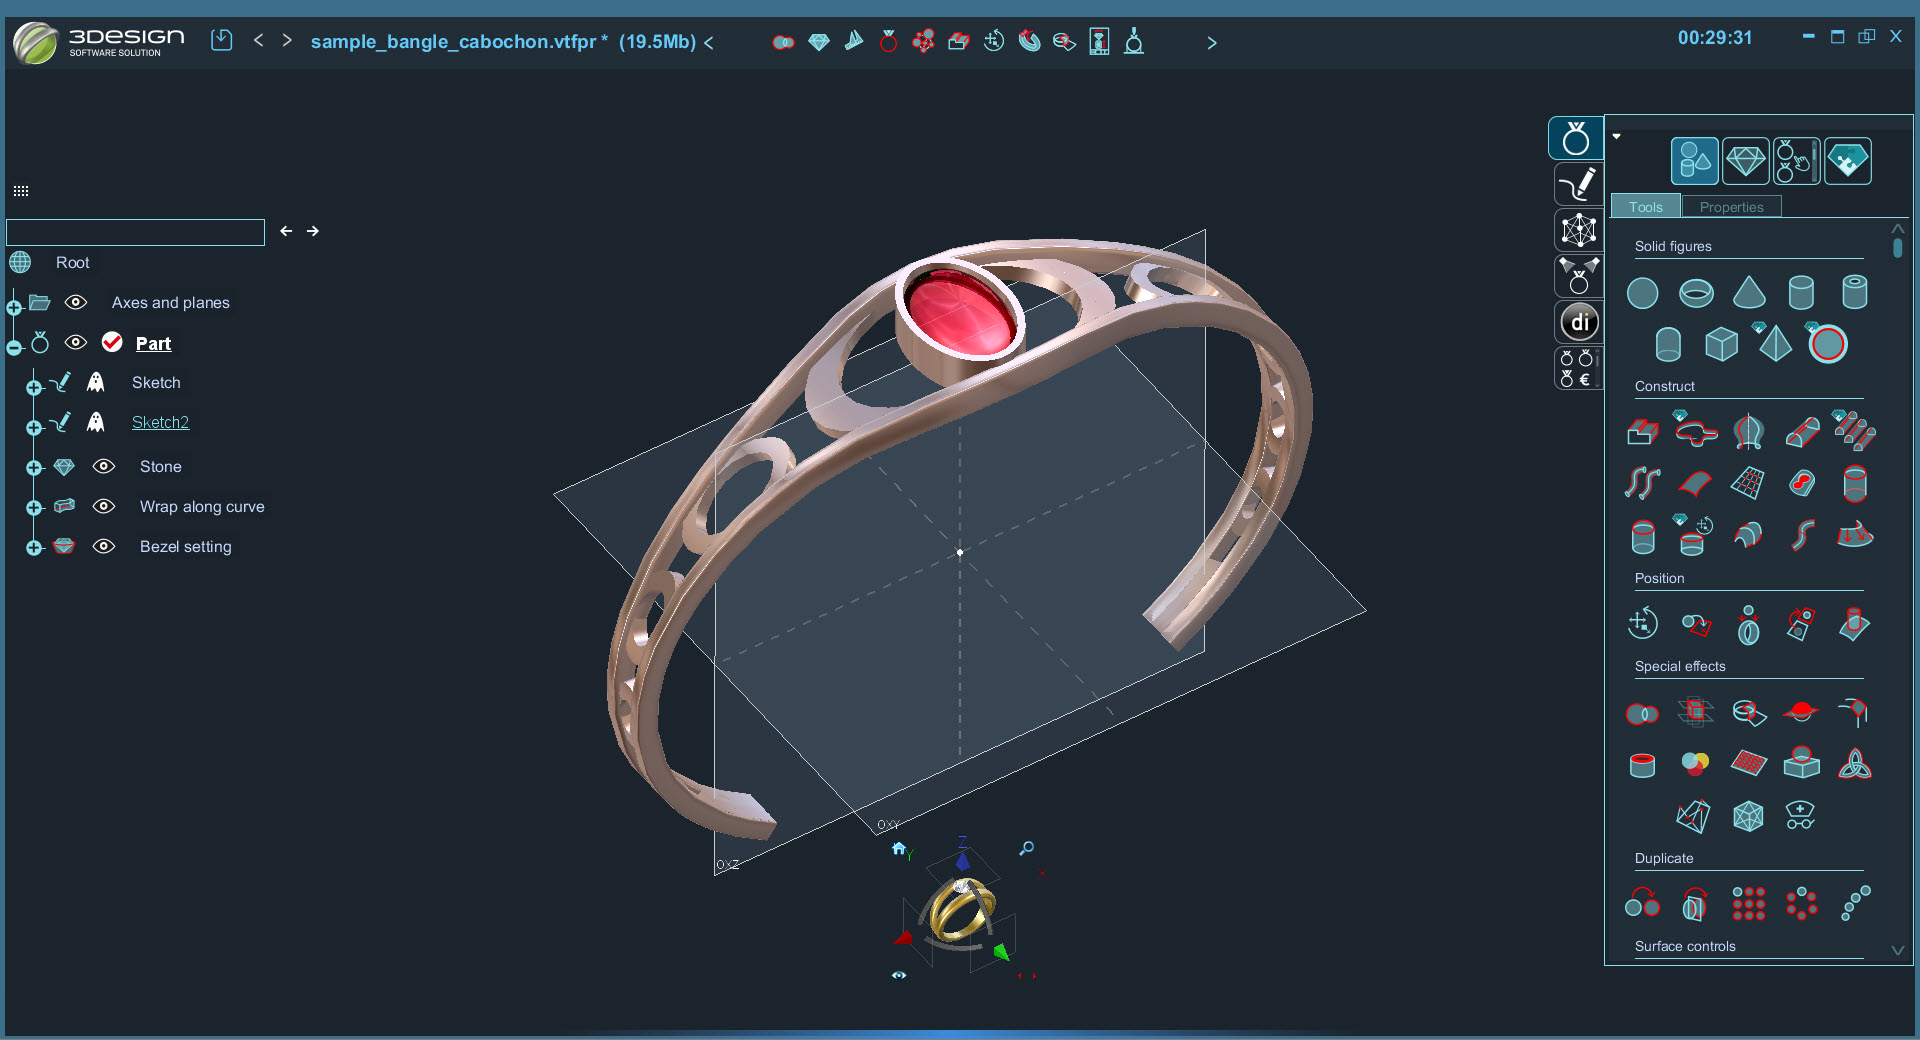Toggle the red checkmark on Part
Screen dimensions: 1920x1040
(x=112, y=342)
